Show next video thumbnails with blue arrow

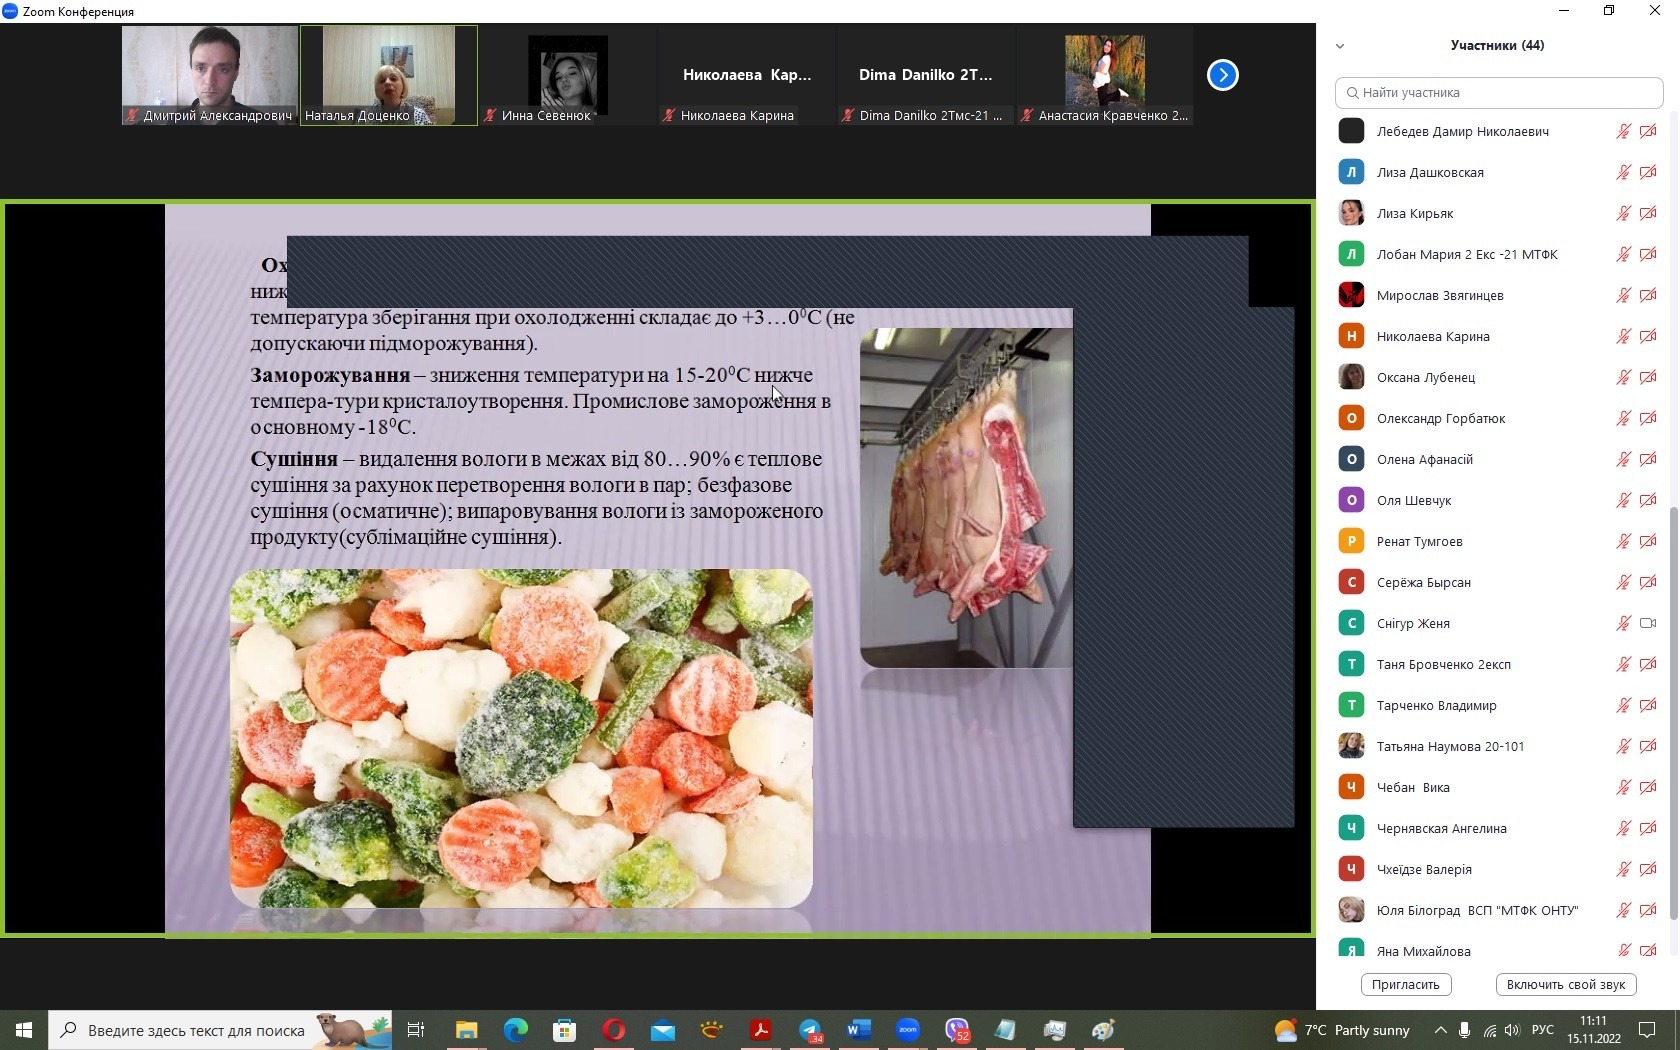pos(1222,75)
